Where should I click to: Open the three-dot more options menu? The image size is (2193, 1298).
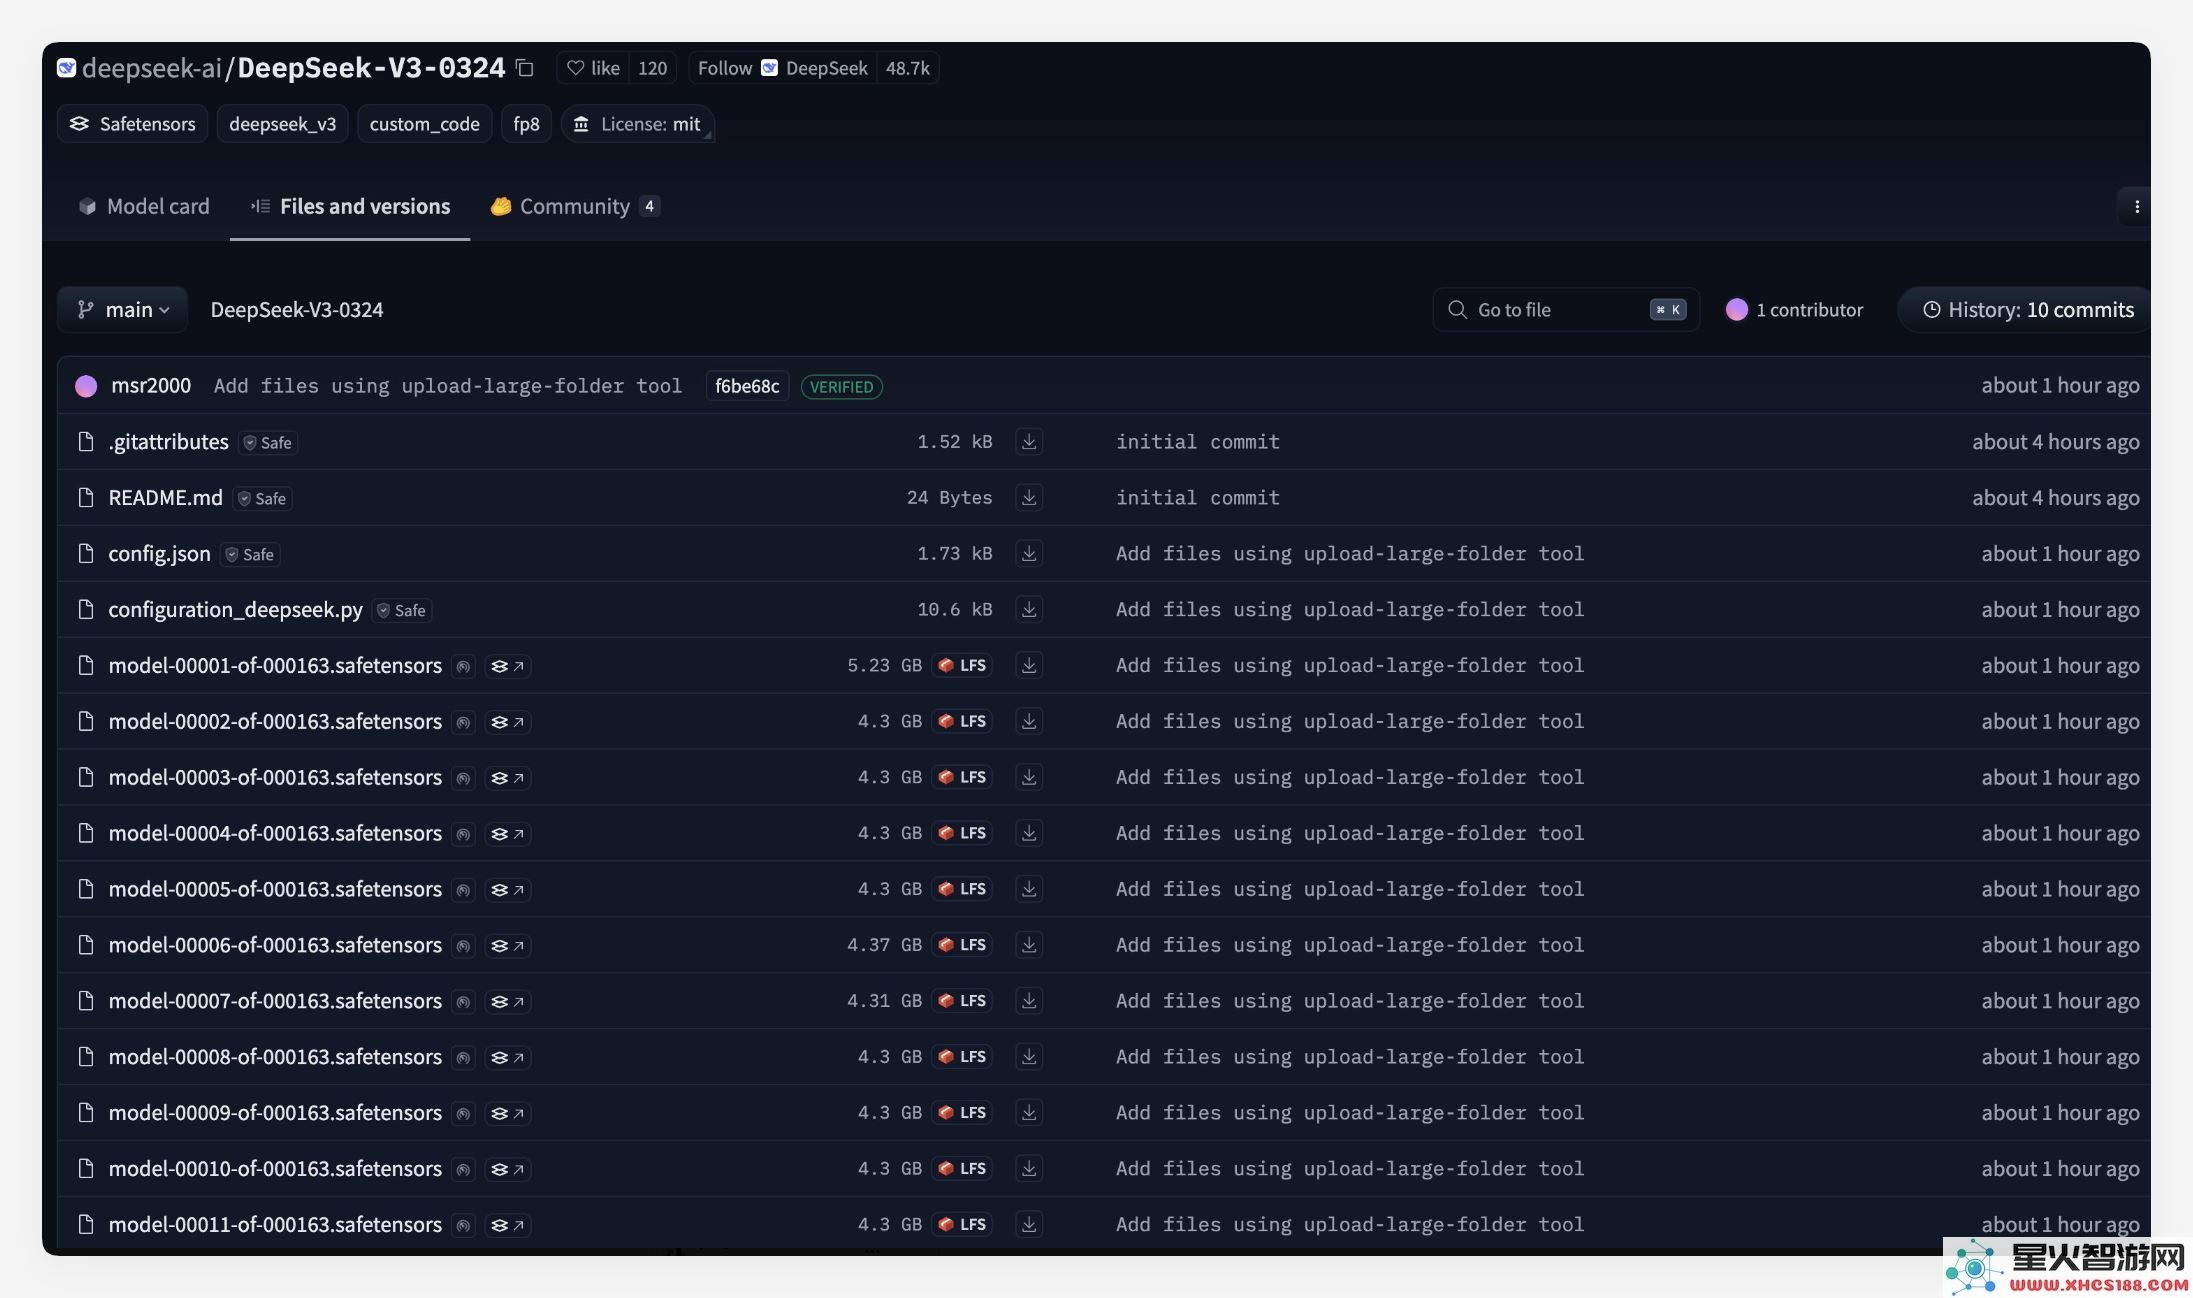tap(2136, 207)
